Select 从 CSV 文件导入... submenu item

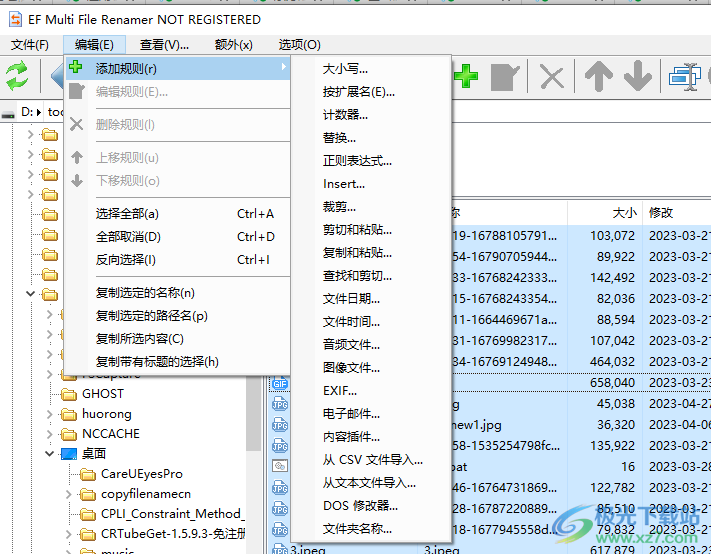(x=371, y=460)
